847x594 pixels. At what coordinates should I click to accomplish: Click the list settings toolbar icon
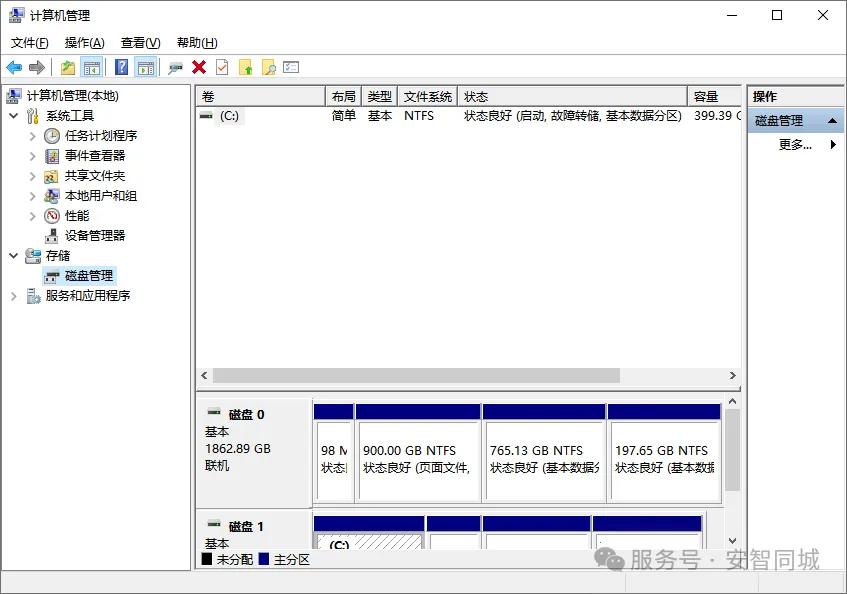click(x=291, y=68)
